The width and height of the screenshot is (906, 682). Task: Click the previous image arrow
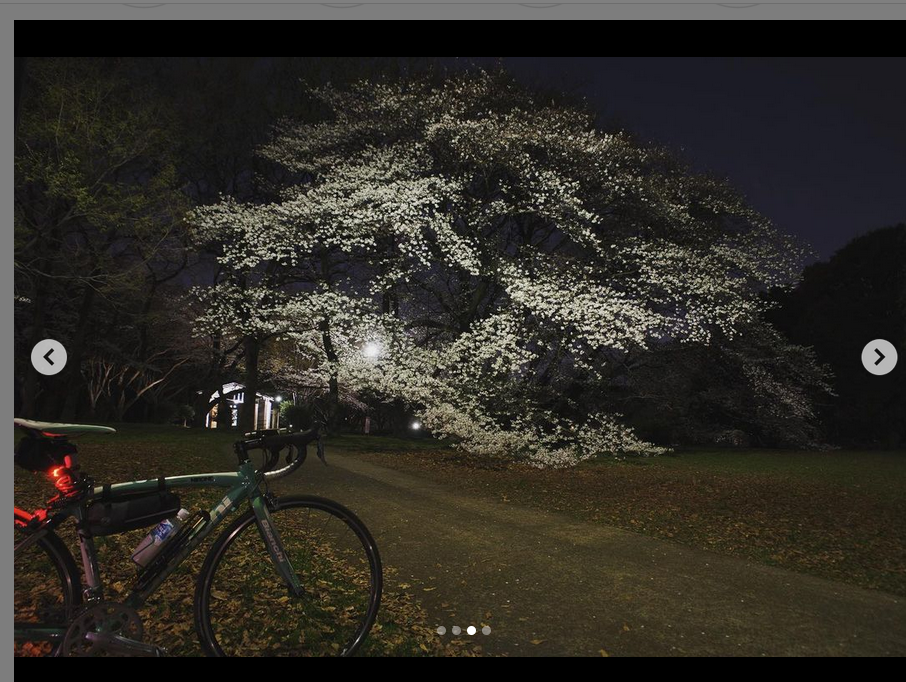point(49,357)
